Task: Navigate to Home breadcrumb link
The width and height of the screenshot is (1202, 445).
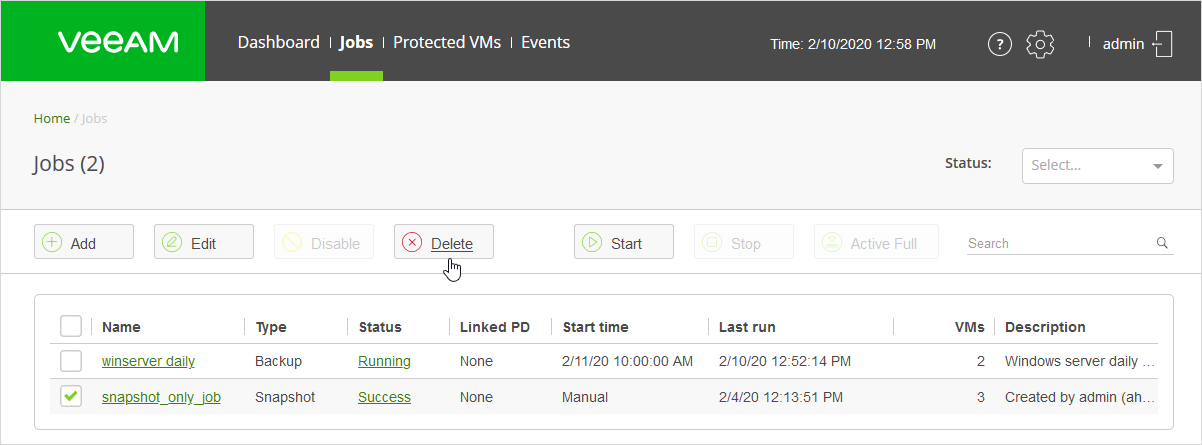Action: click(x=52, y=118)
